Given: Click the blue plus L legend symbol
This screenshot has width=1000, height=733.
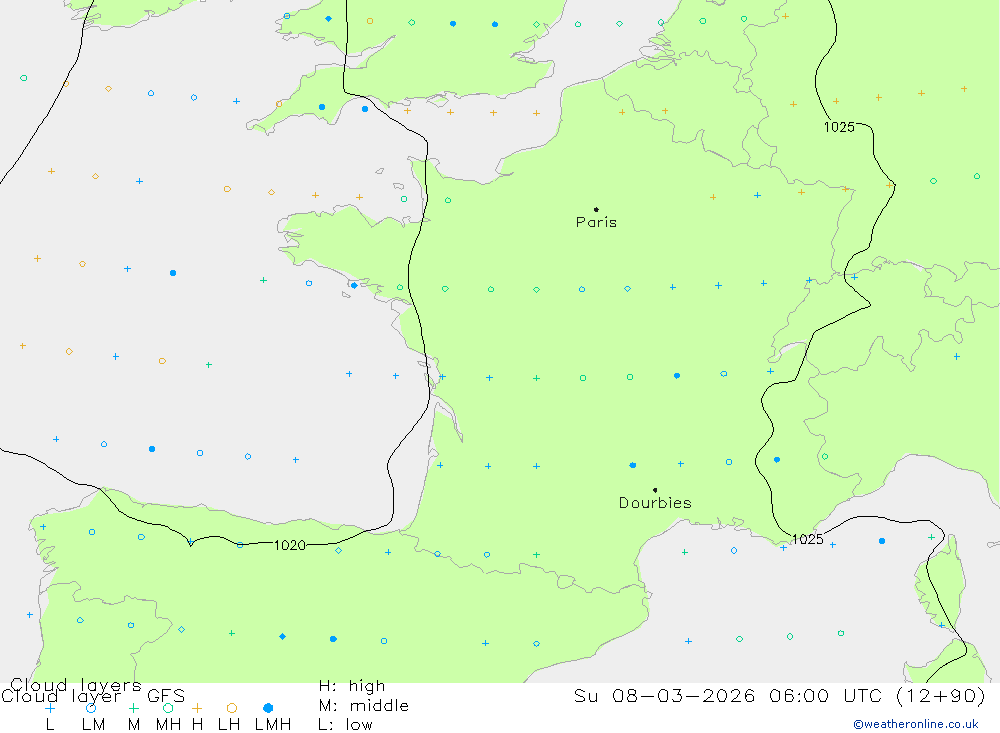Looking at the screenshot, I should click(50, 708).
